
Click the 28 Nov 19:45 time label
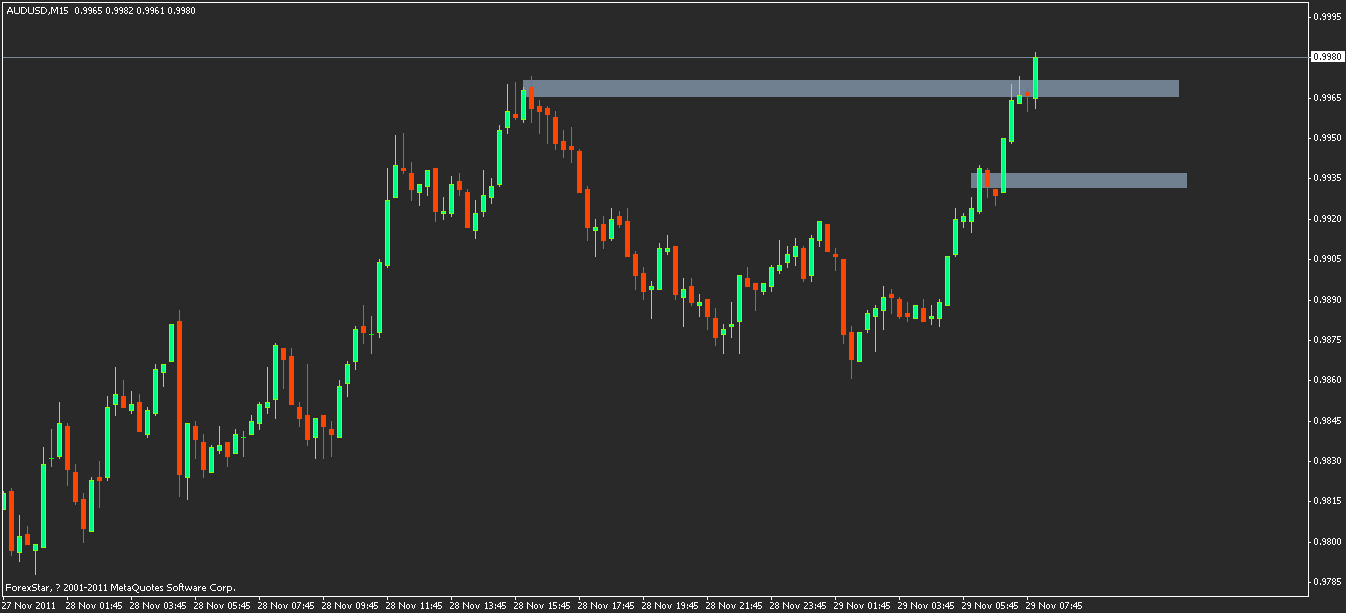point(670,605)
